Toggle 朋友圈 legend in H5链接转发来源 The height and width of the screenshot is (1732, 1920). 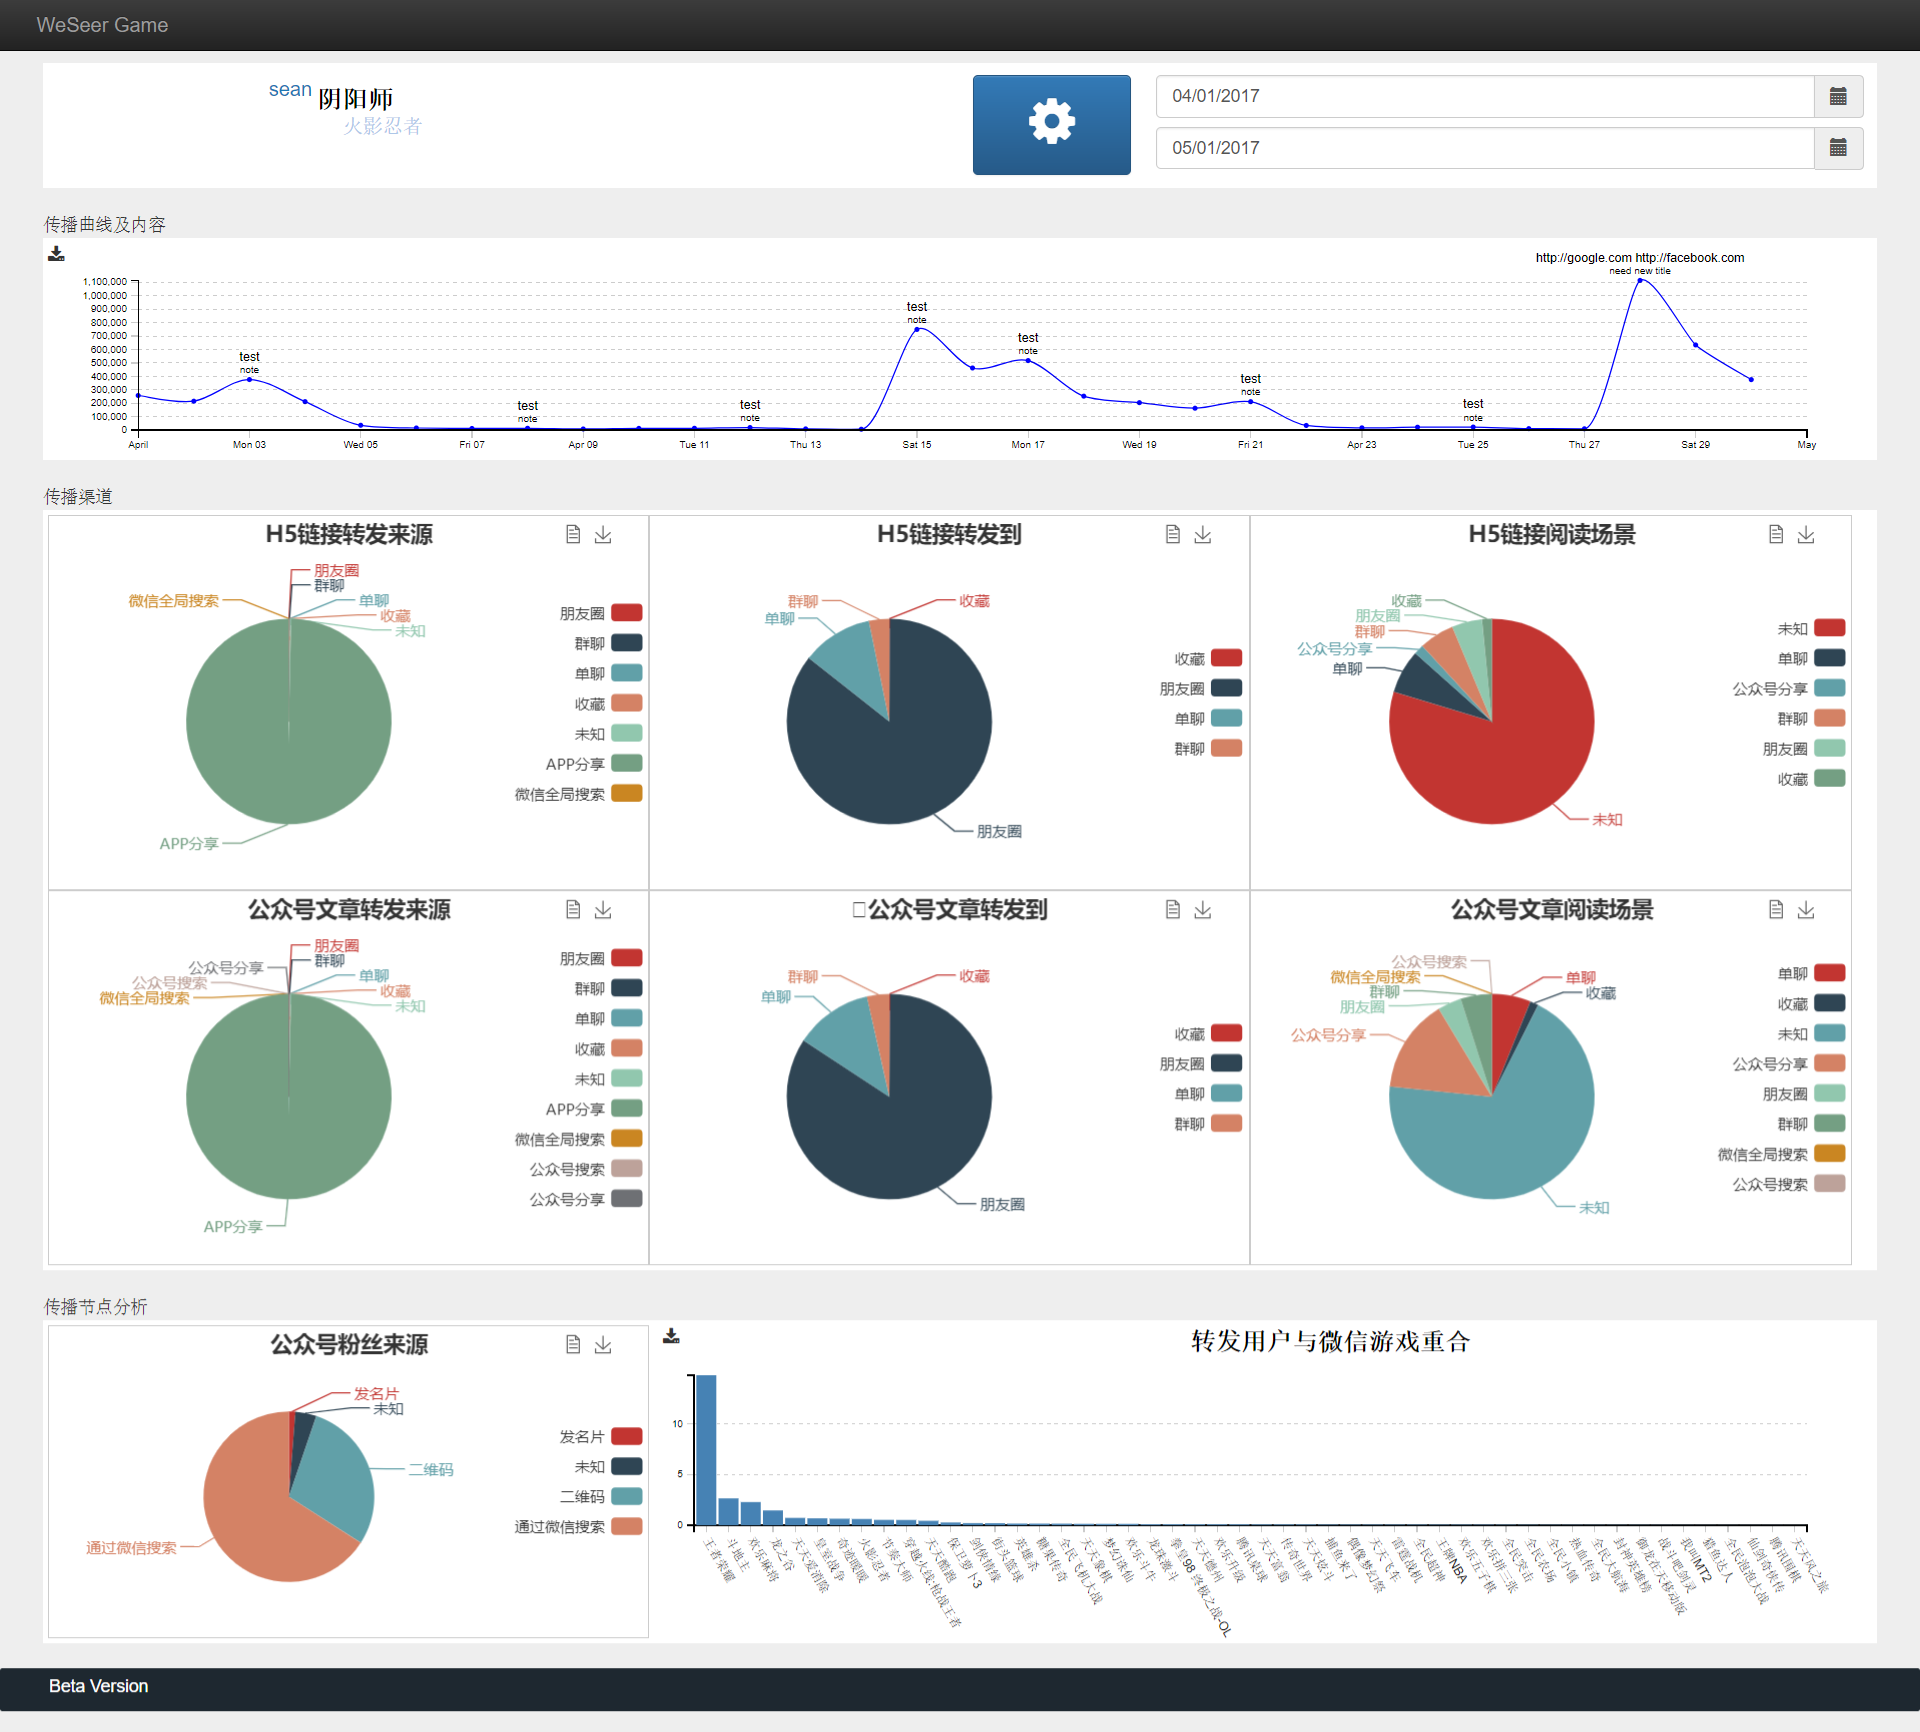626,613
